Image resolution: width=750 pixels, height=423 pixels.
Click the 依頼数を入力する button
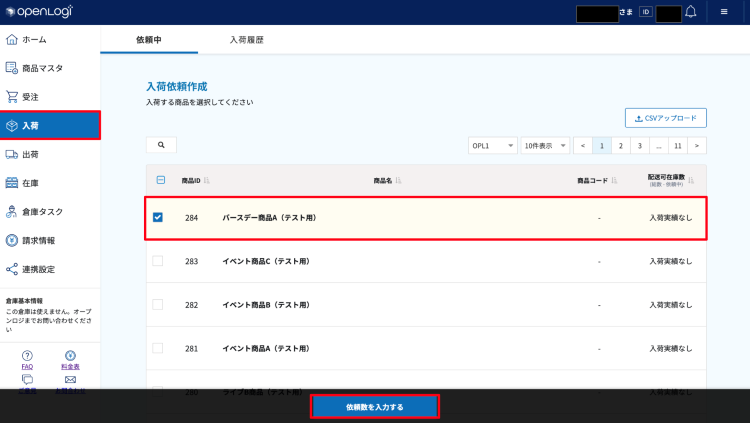coord(375,407)
